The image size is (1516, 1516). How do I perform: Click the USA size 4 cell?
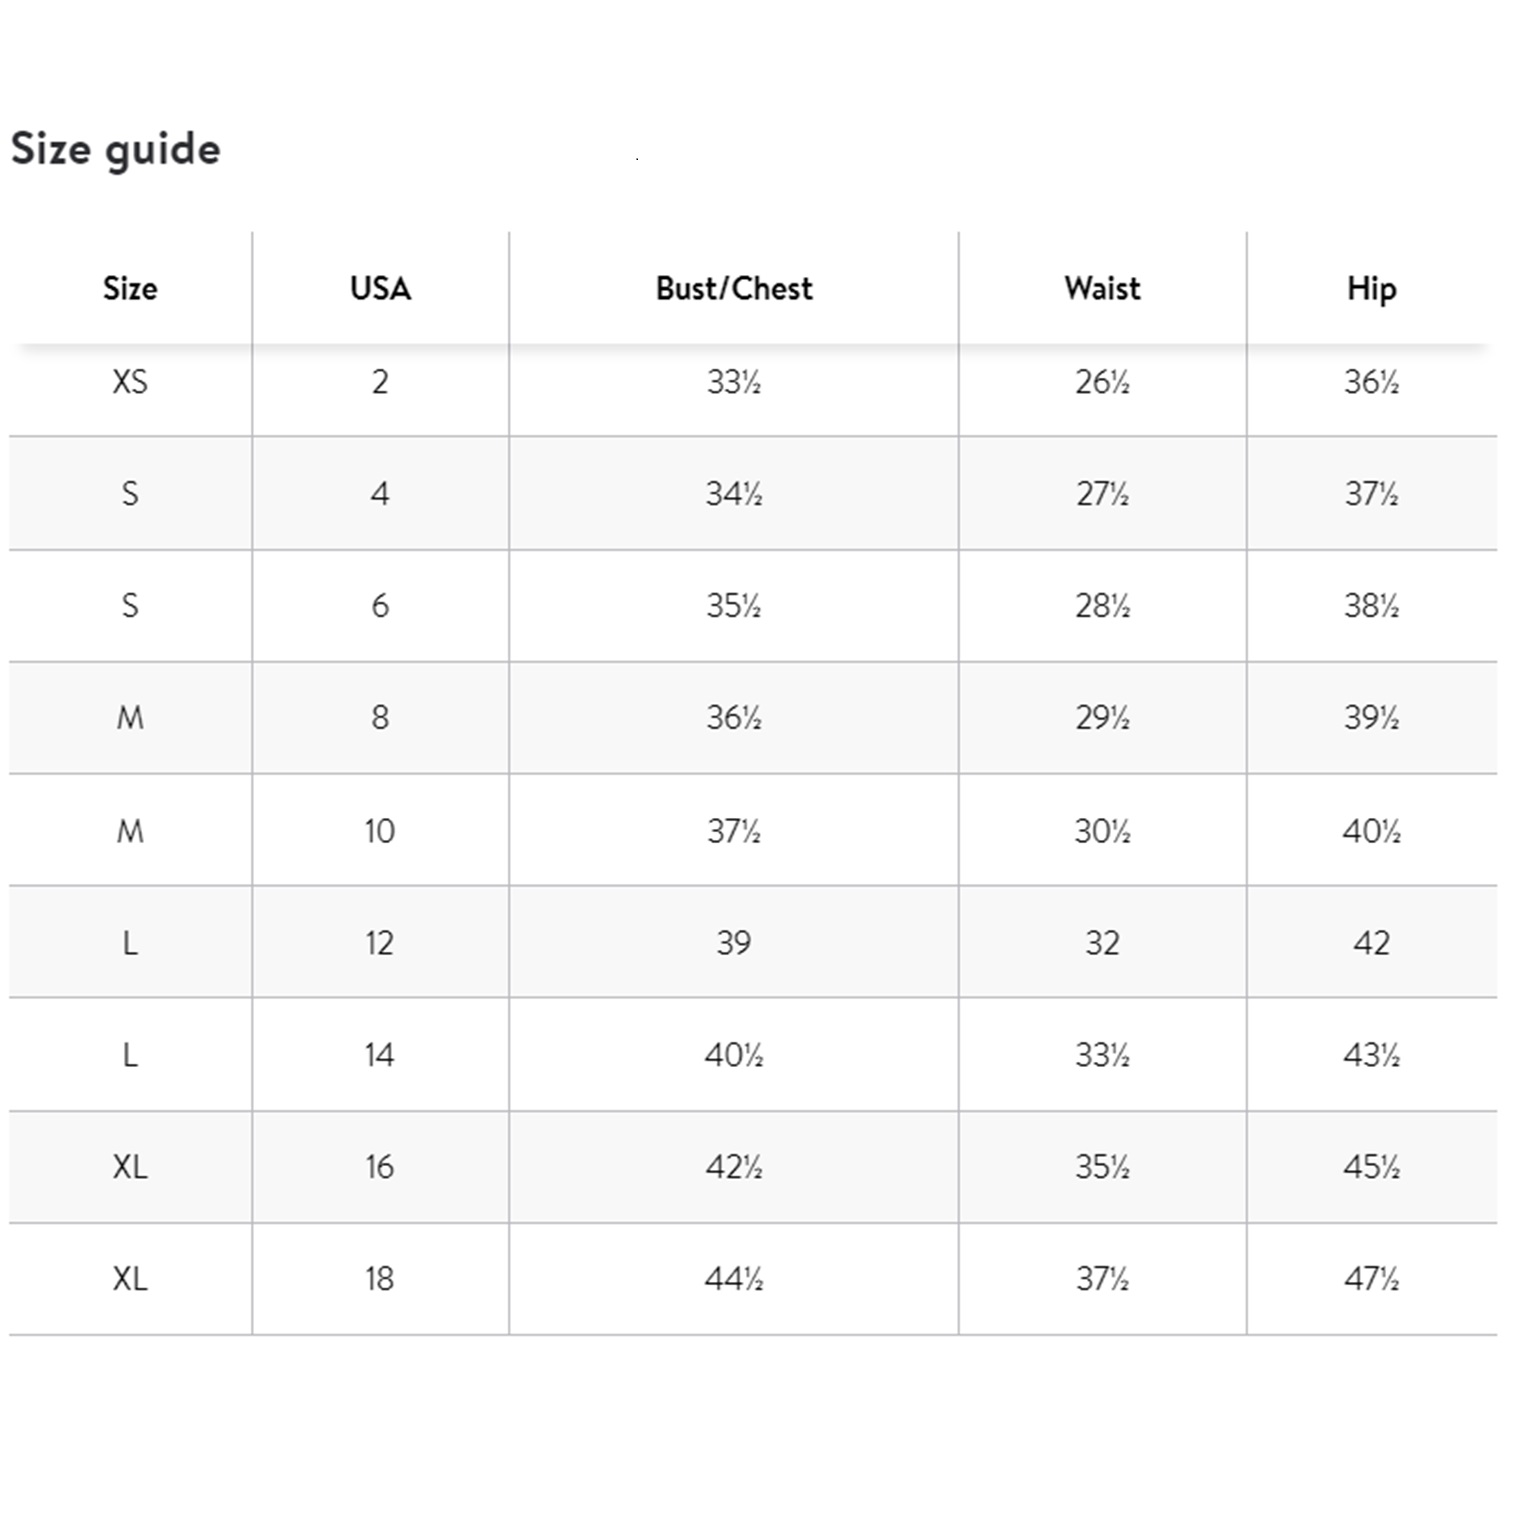380,494
